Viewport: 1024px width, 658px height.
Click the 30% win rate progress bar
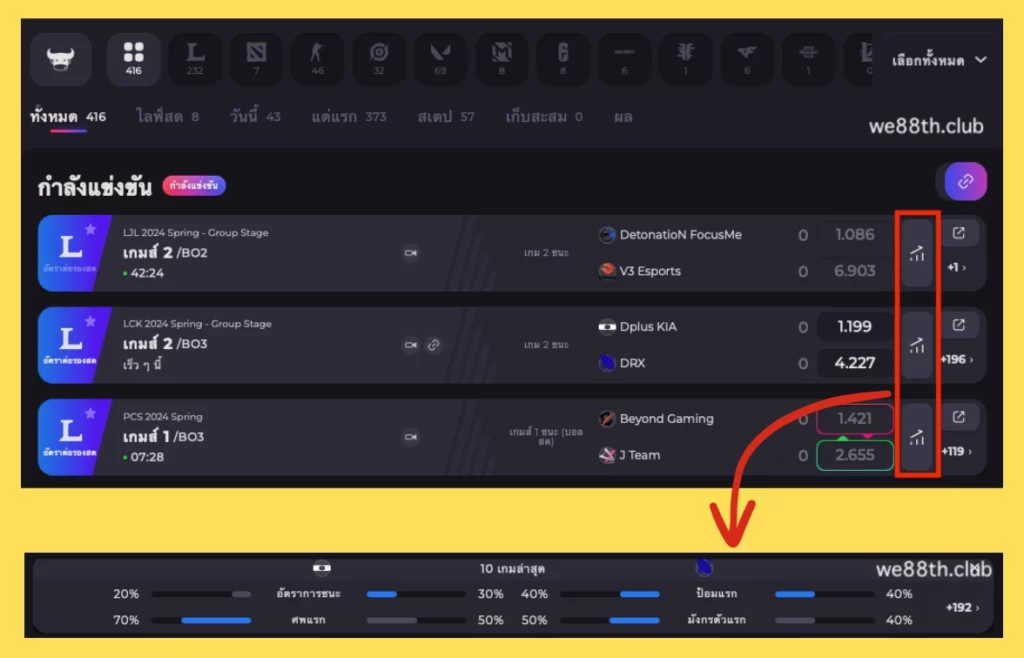(416, 594)
